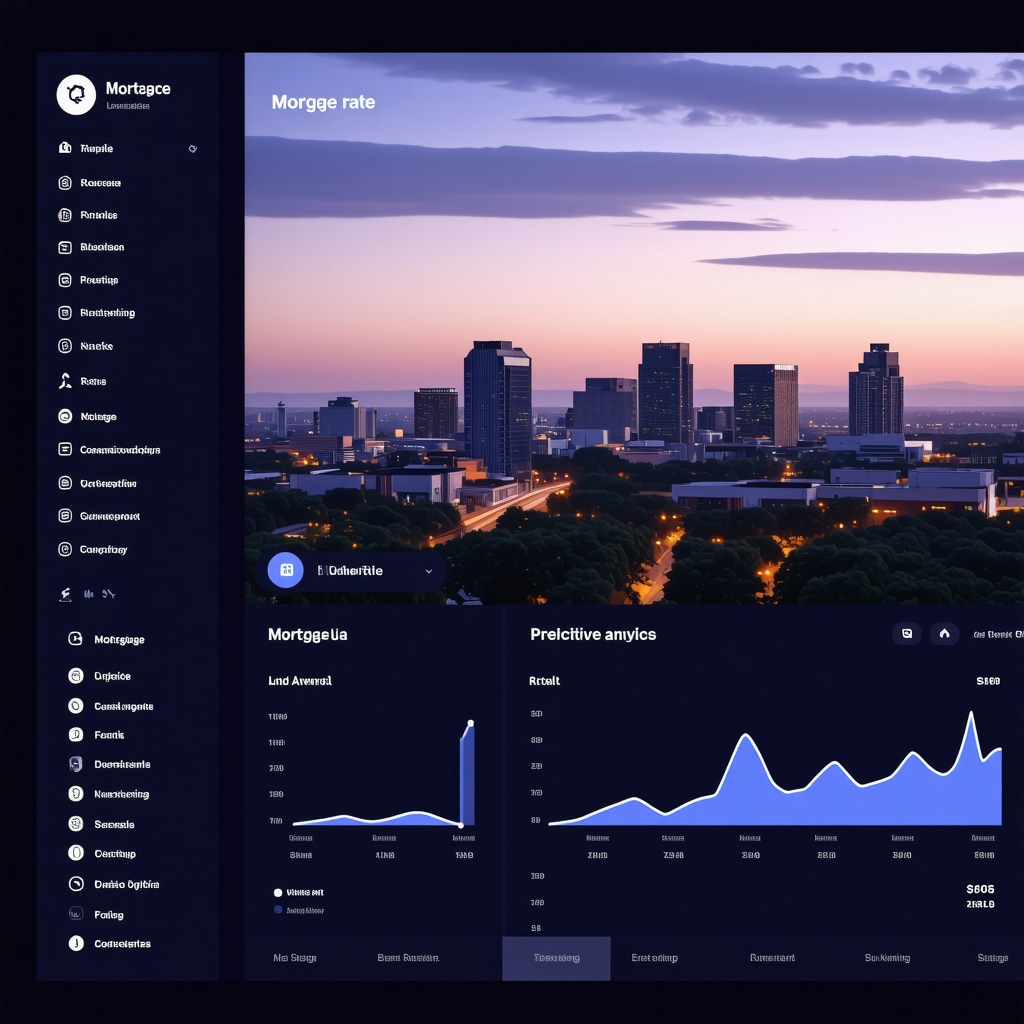The image size is (1024, 1024).
Task: Click the icon beside 'Nesrcbeing' sidebar item
Action: [x=76, y=793]
